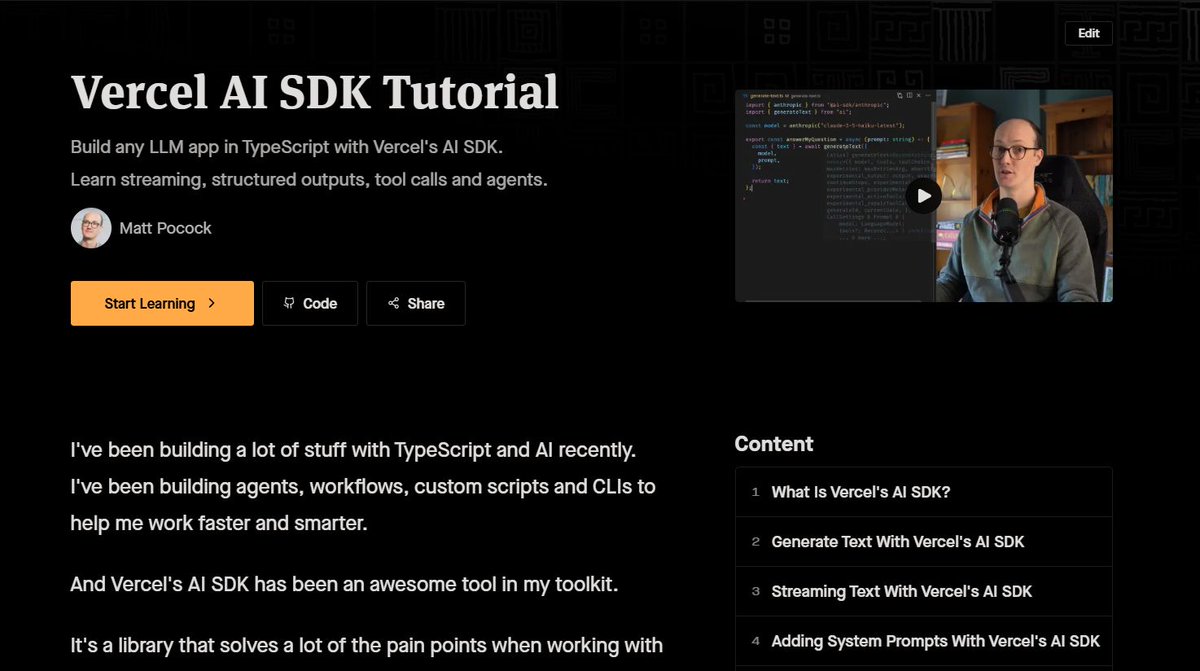Screen dimensions: 1200x671
Task: Click the share icon in Share button
Action: coord(394,303)
